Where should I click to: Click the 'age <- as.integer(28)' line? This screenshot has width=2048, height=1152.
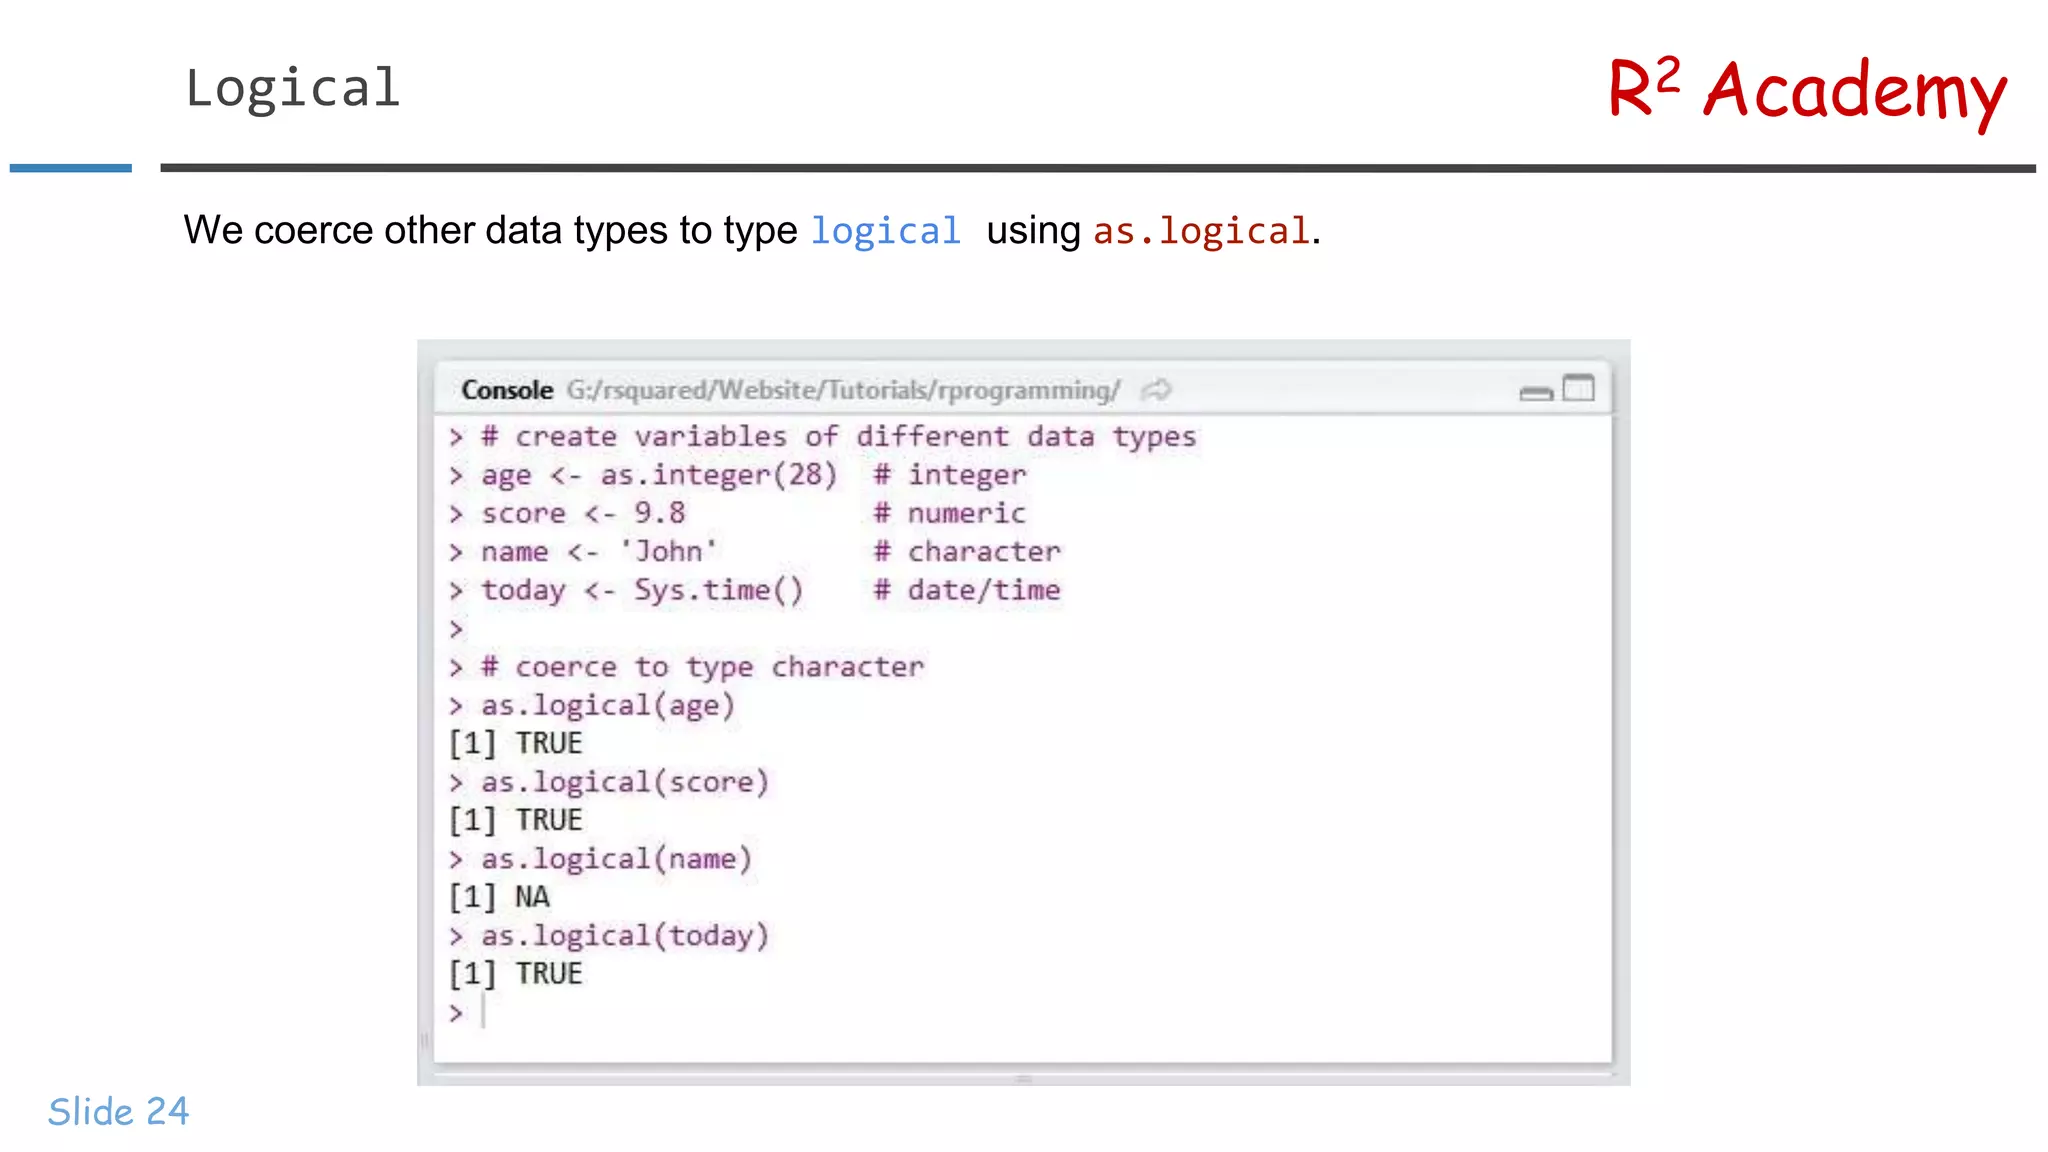click(658, 475)
